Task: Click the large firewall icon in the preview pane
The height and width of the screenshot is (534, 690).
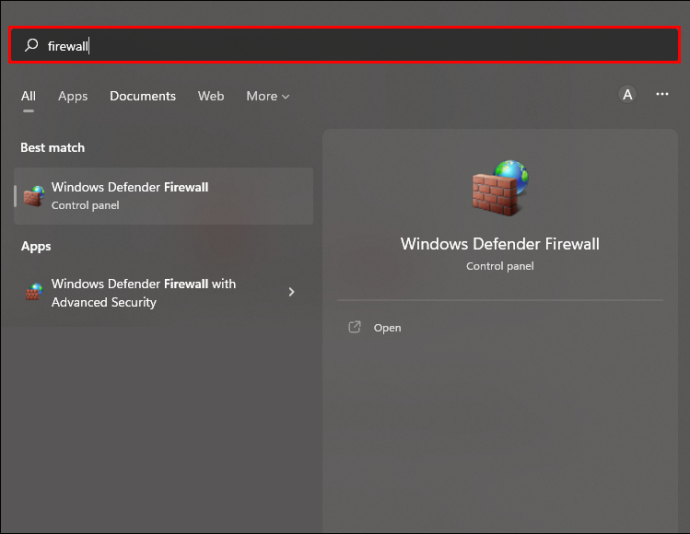Action: tap(500, 188)
